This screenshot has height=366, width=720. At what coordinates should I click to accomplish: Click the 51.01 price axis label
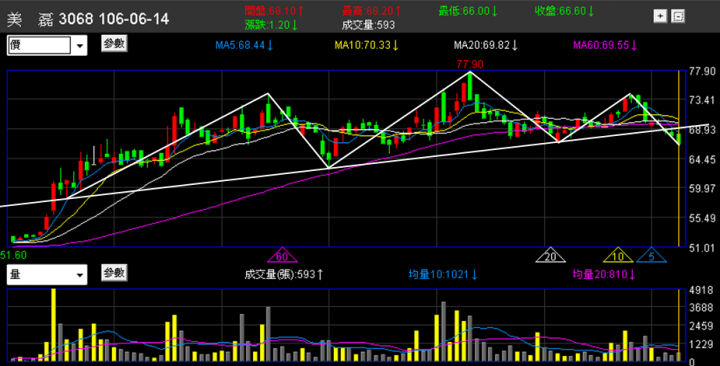[703, 248]
